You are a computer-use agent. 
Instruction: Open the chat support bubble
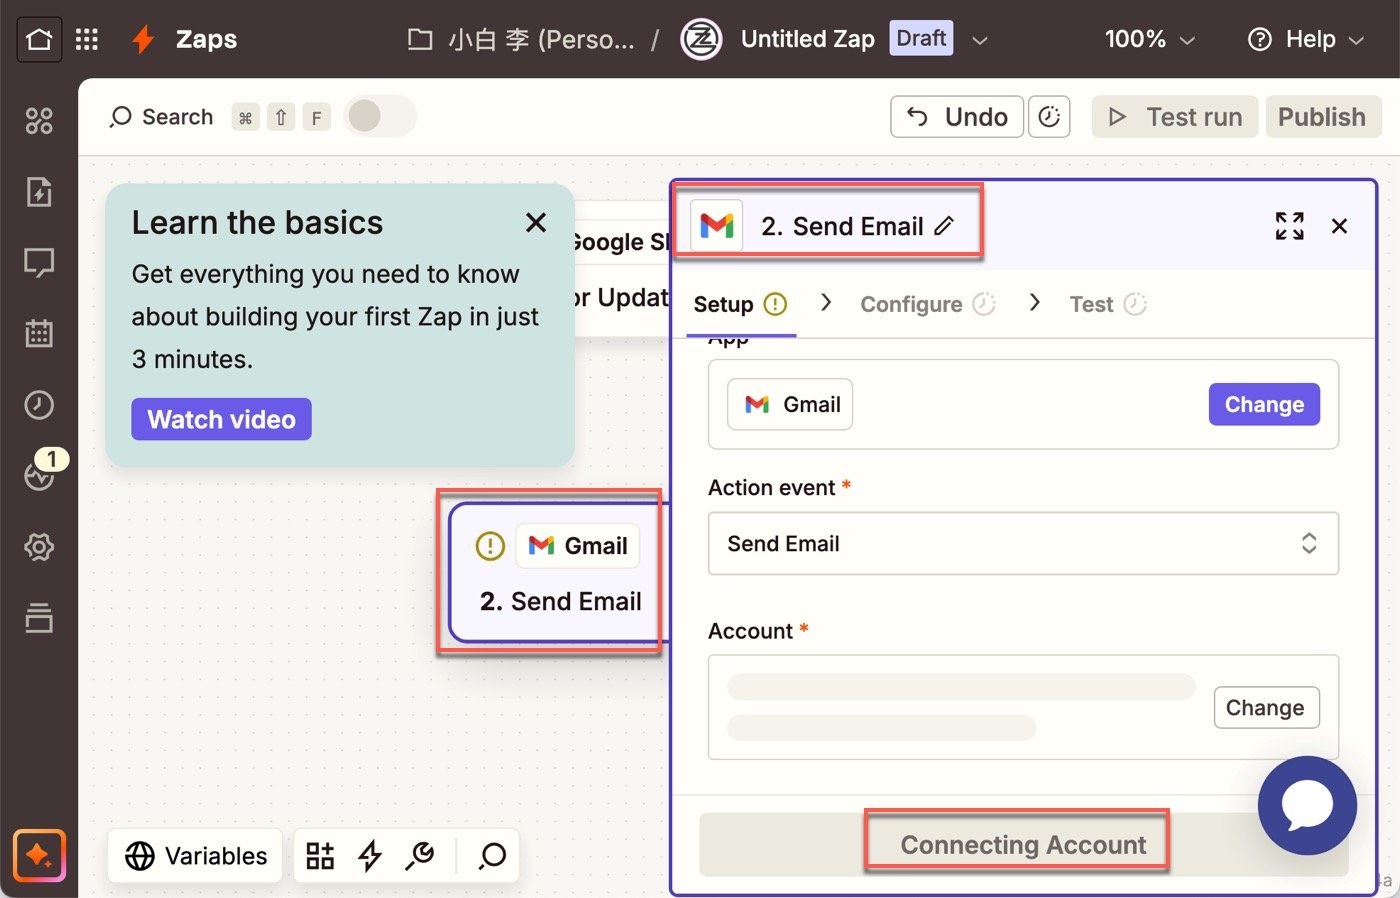coord(1307,806)
